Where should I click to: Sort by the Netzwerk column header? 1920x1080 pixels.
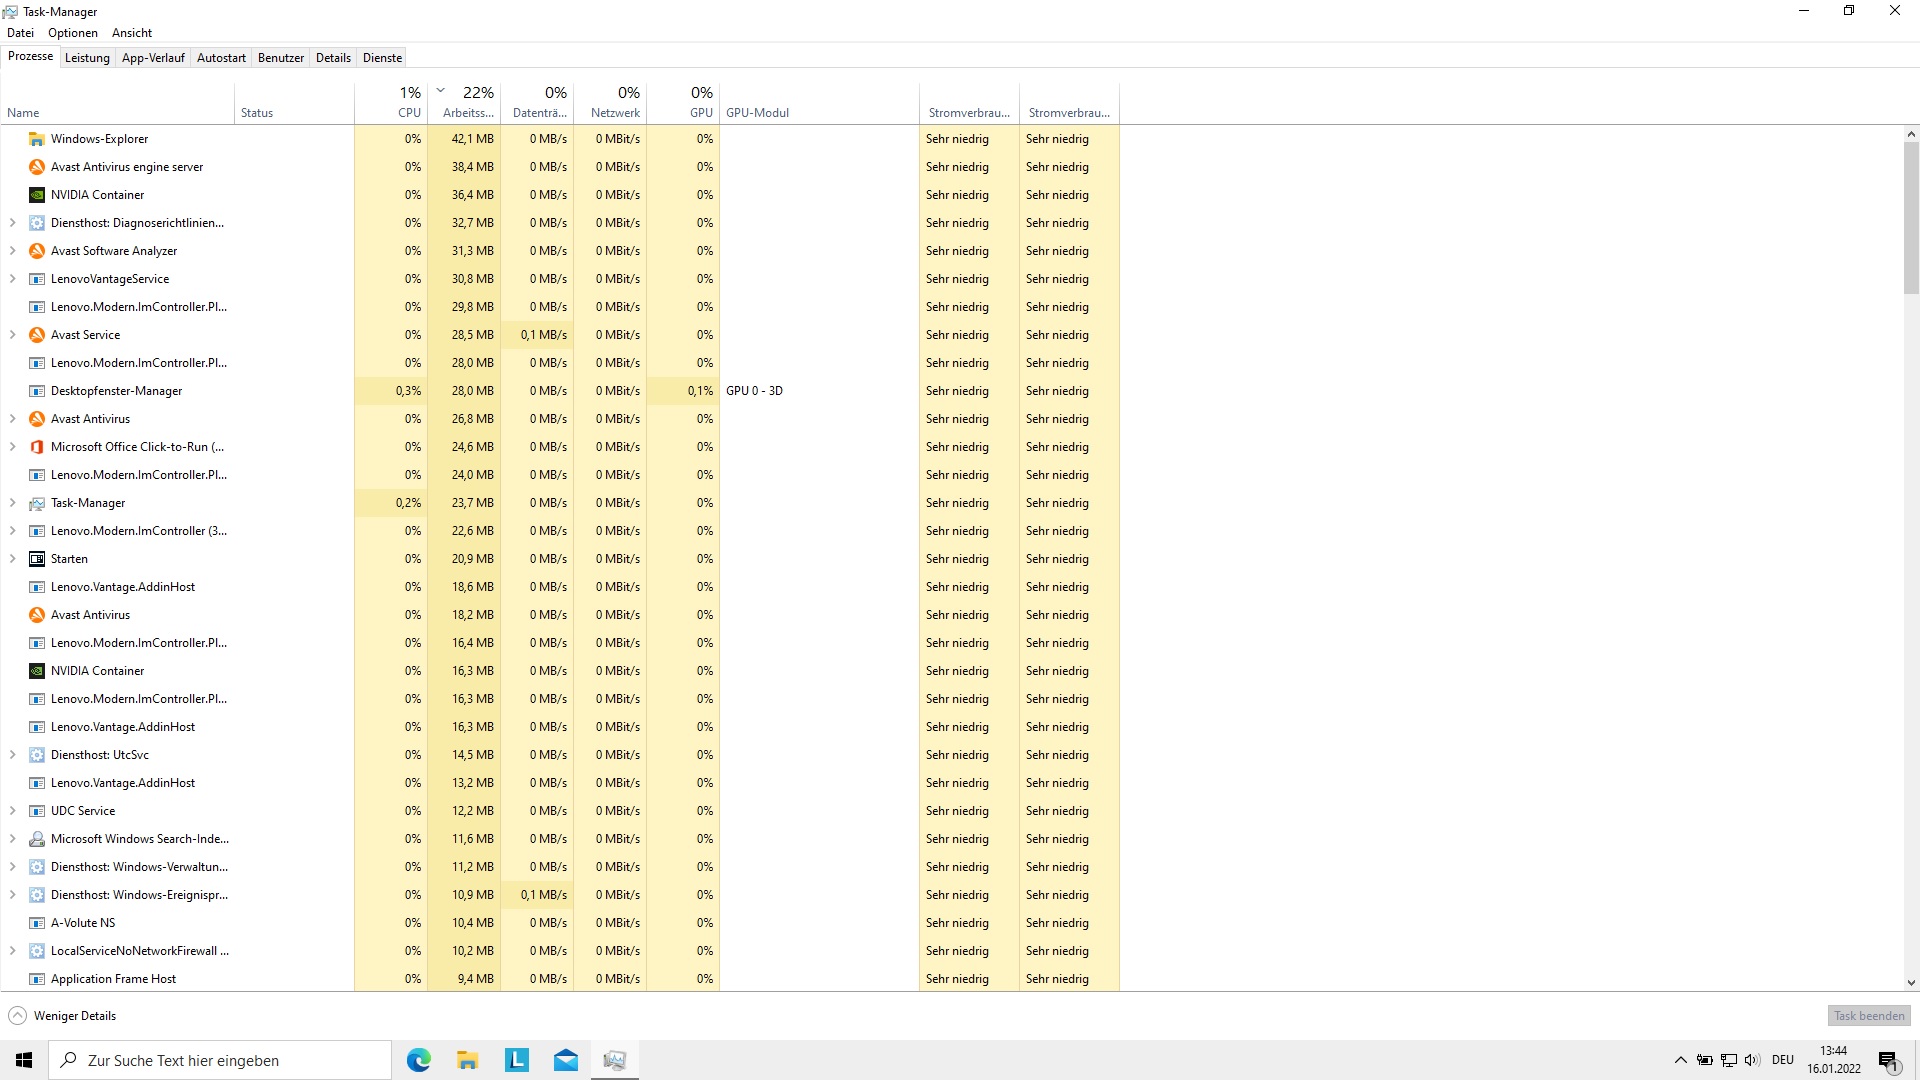coord(610,102)
